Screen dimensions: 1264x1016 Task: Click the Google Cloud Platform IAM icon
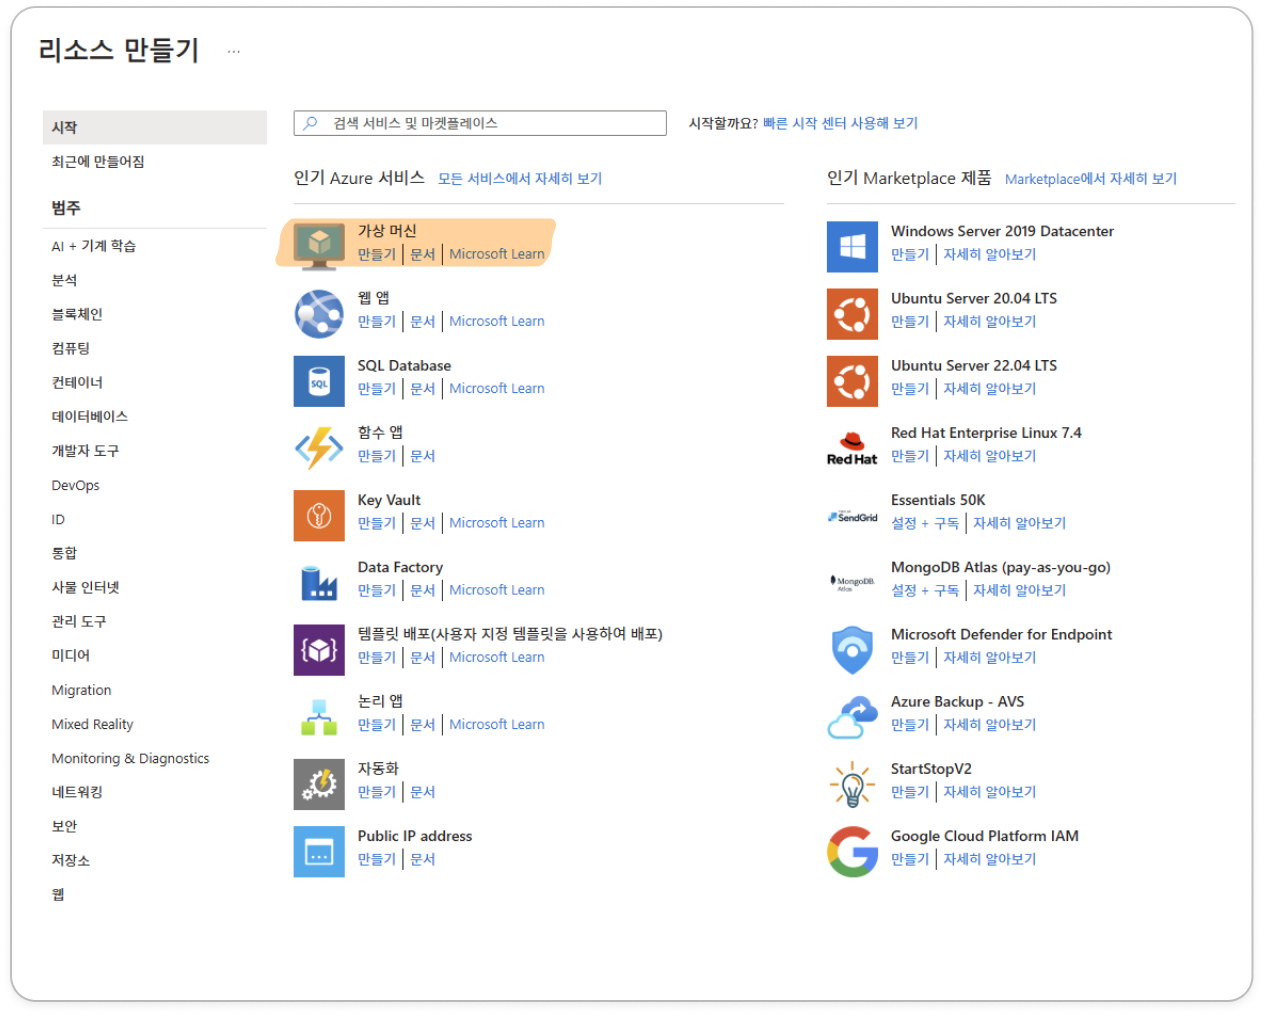click(852, 851)
